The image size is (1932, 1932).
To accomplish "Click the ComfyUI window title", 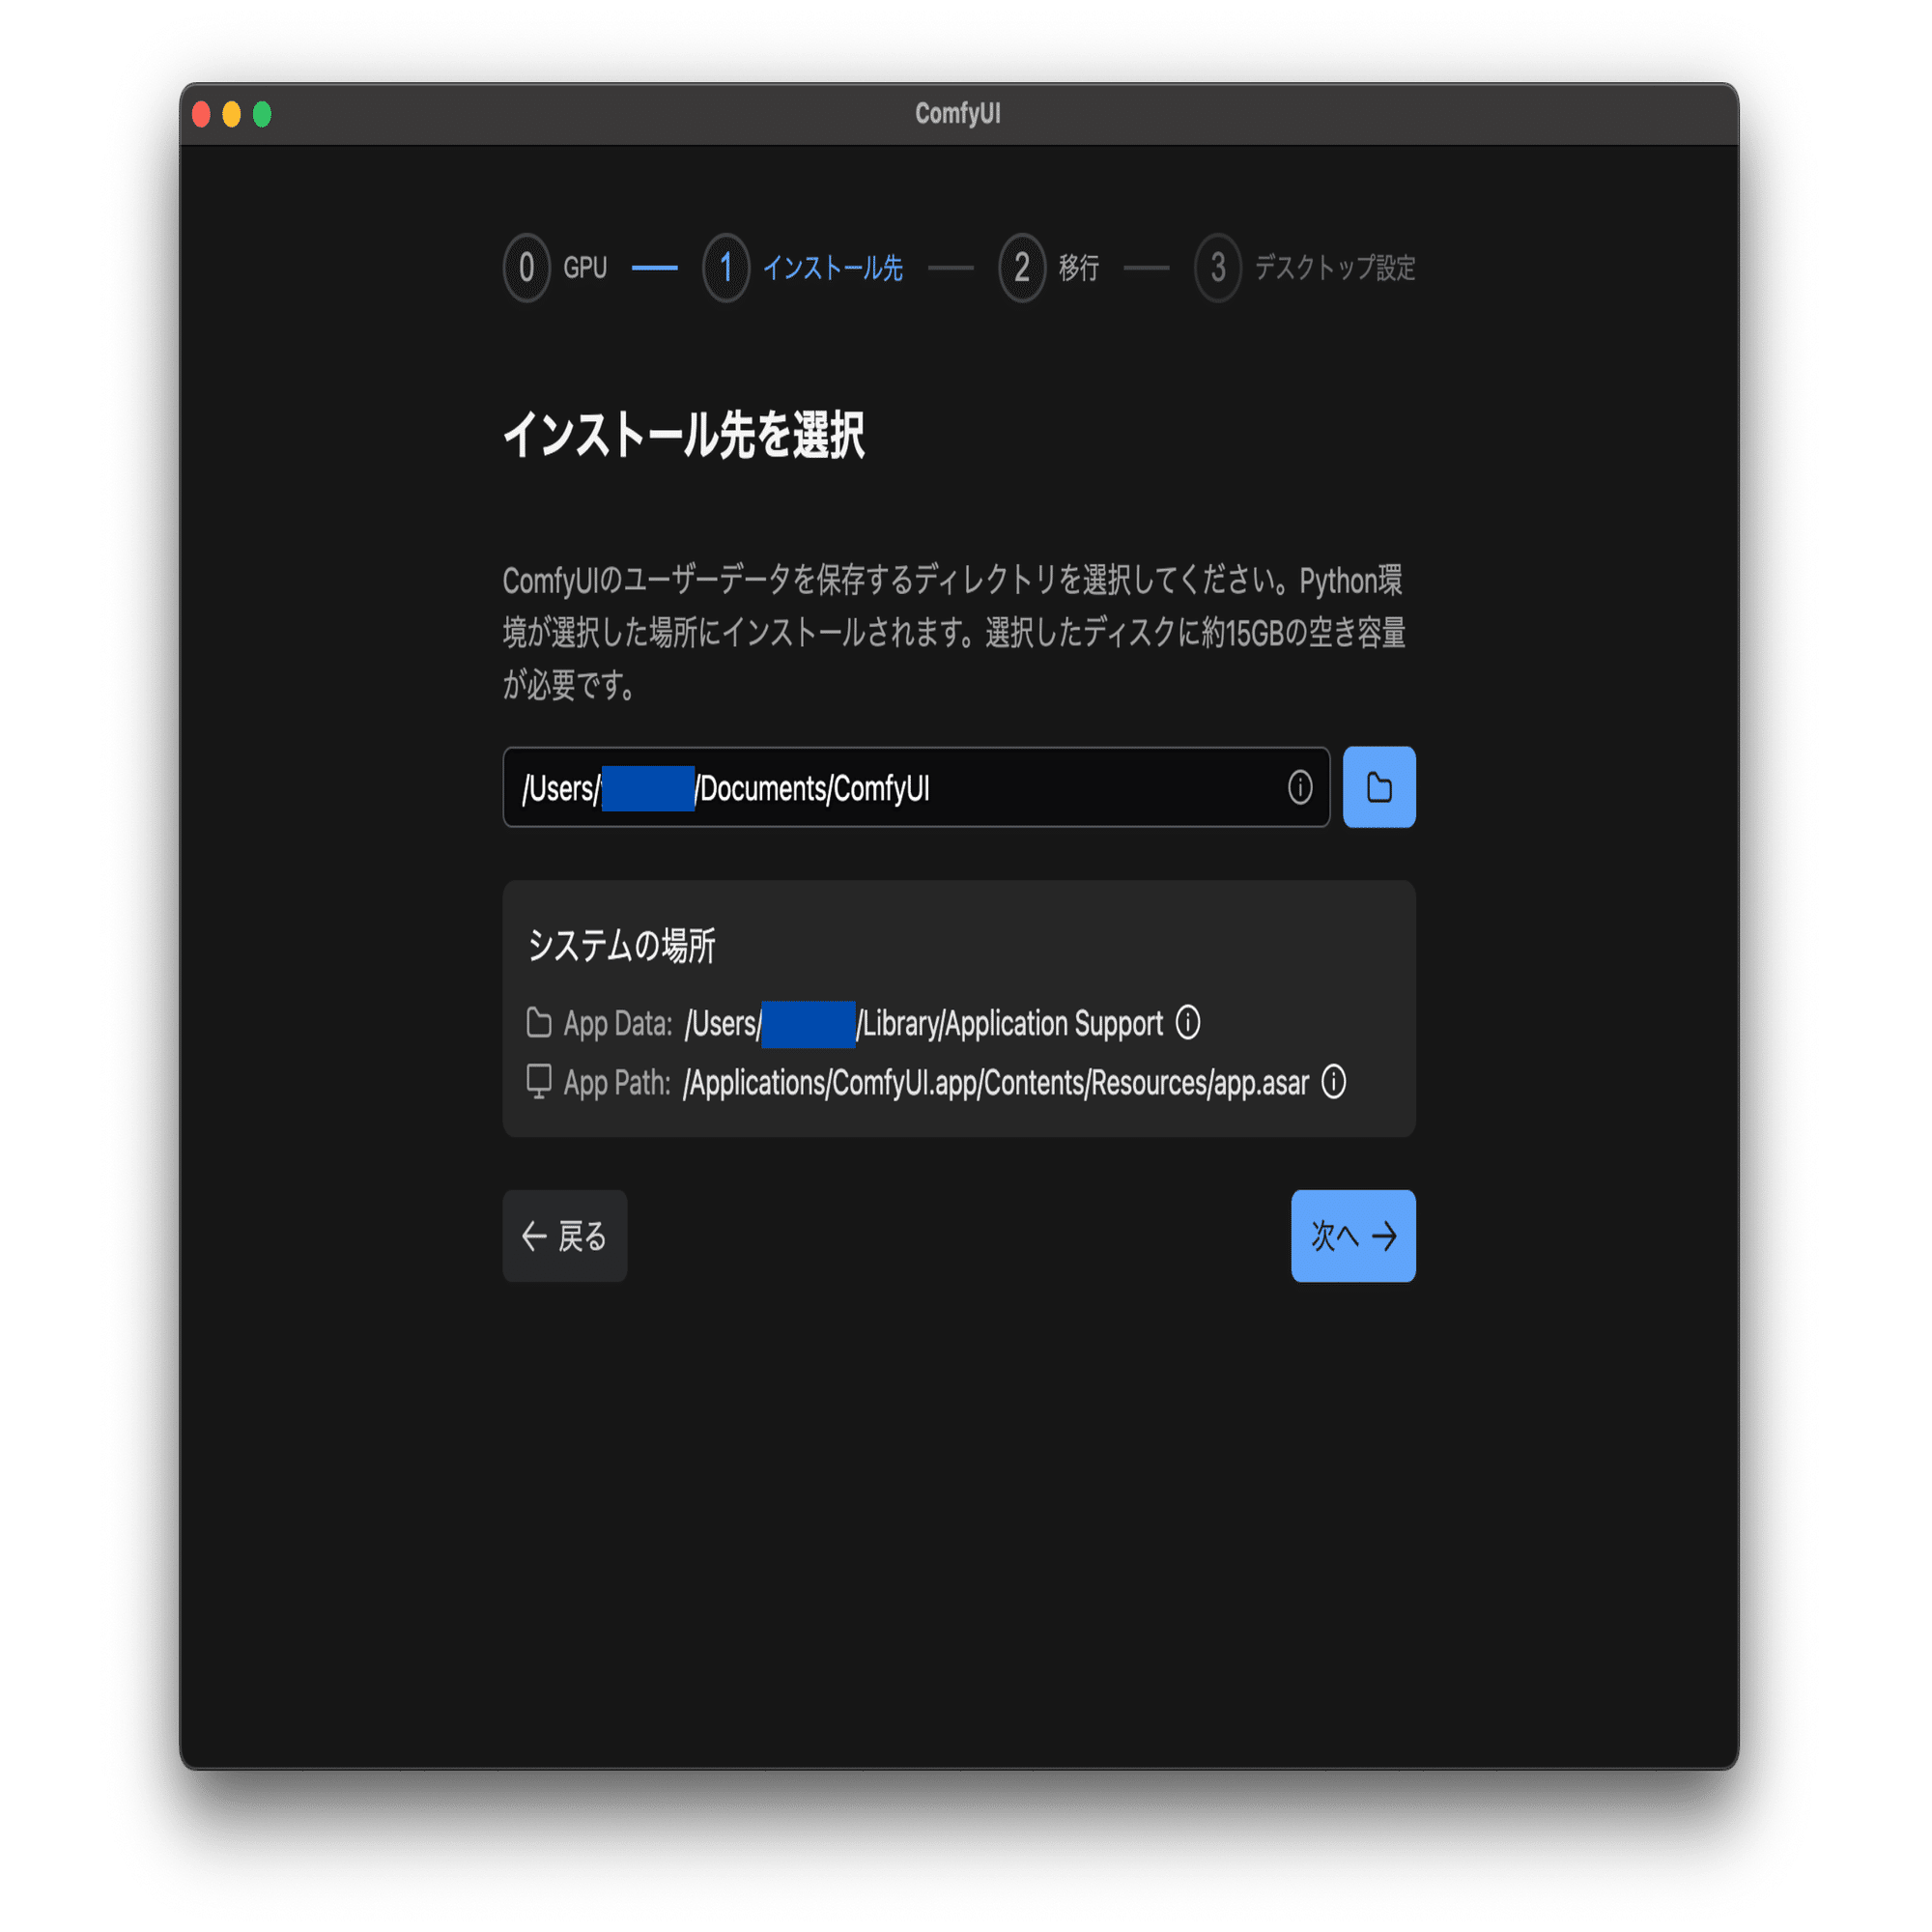I will [958, 113].
